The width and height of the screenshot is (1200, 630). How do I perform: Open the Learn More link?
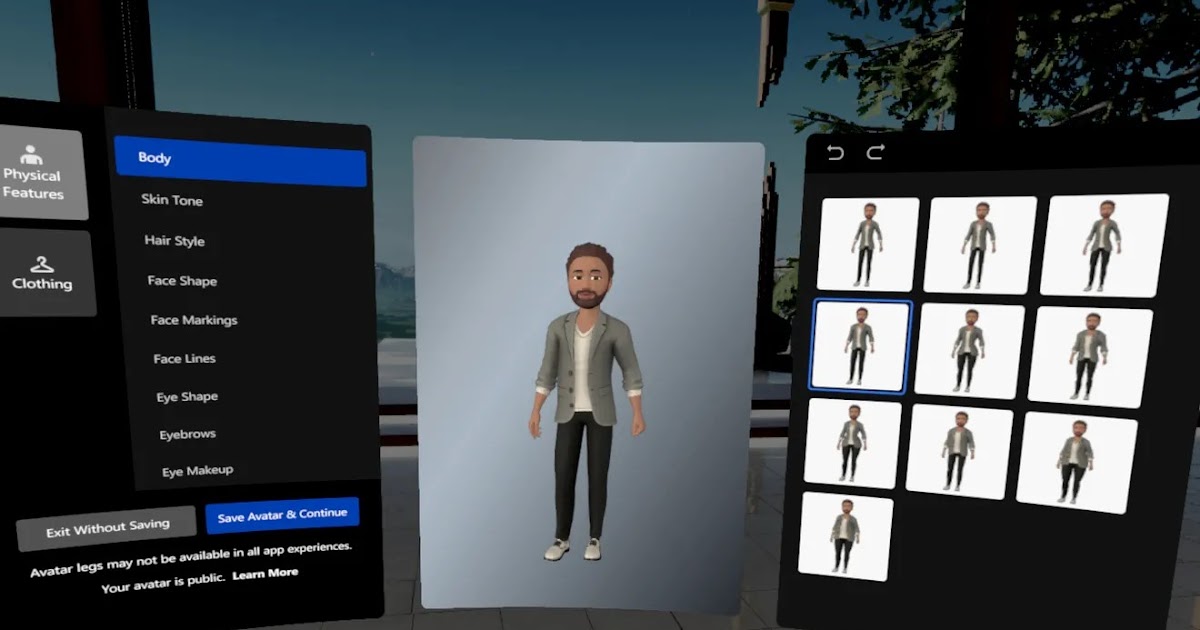[264, 573]
